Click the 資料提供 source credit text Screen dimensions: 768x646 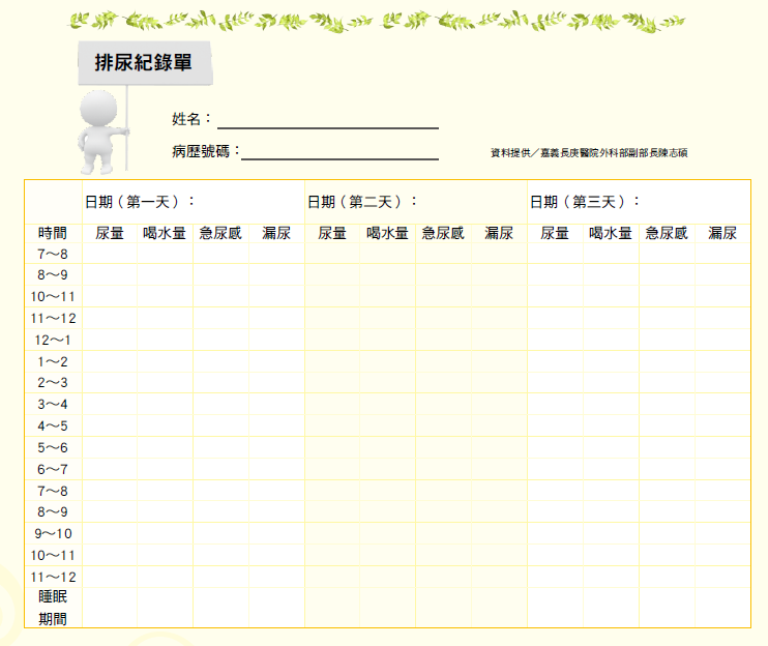coord(588,153)
